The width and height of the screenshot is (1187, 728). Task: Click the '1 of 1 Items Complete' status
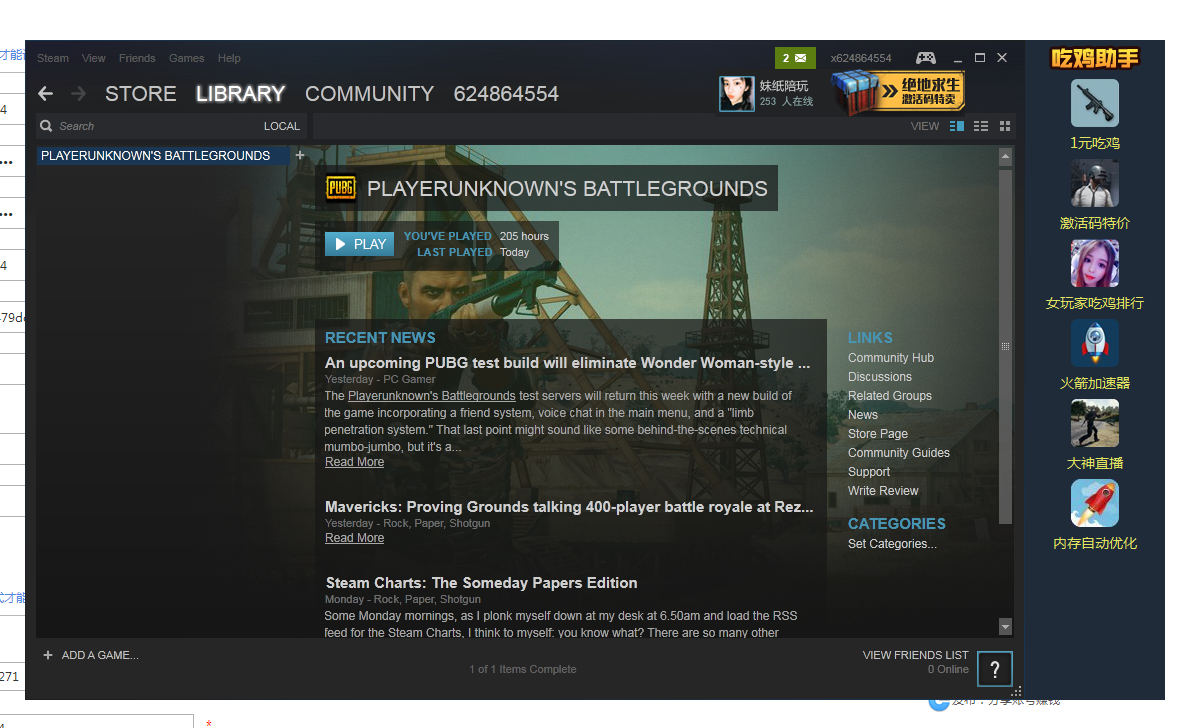click(522, 669)
